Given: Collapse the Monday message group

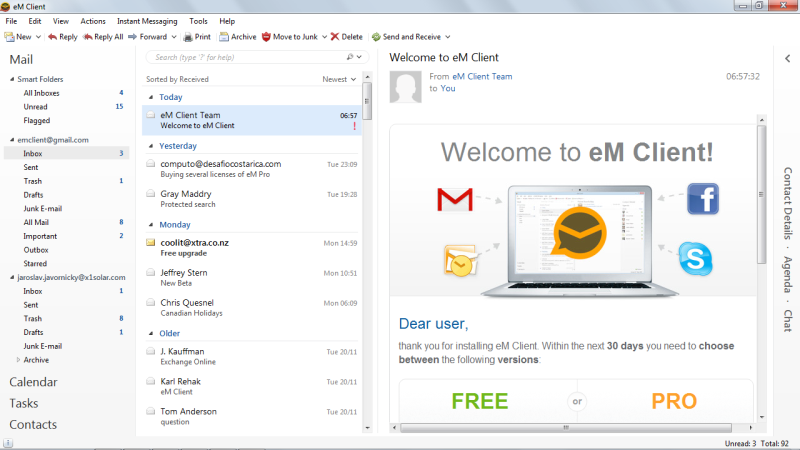Looking at the screenshot, I should pyautogui.click(x=151, y=224).
